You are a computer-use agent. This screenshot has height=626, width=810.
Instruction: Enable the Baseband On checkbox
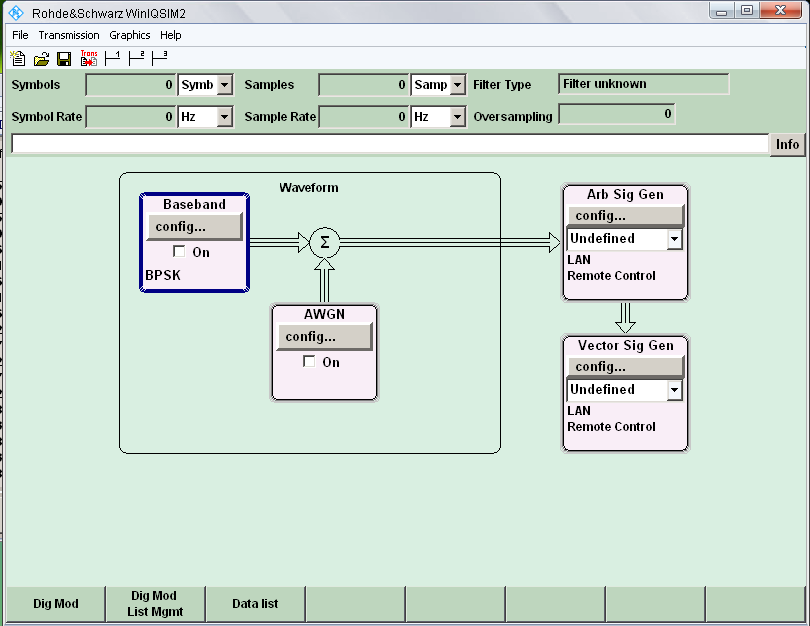[180, 252]
